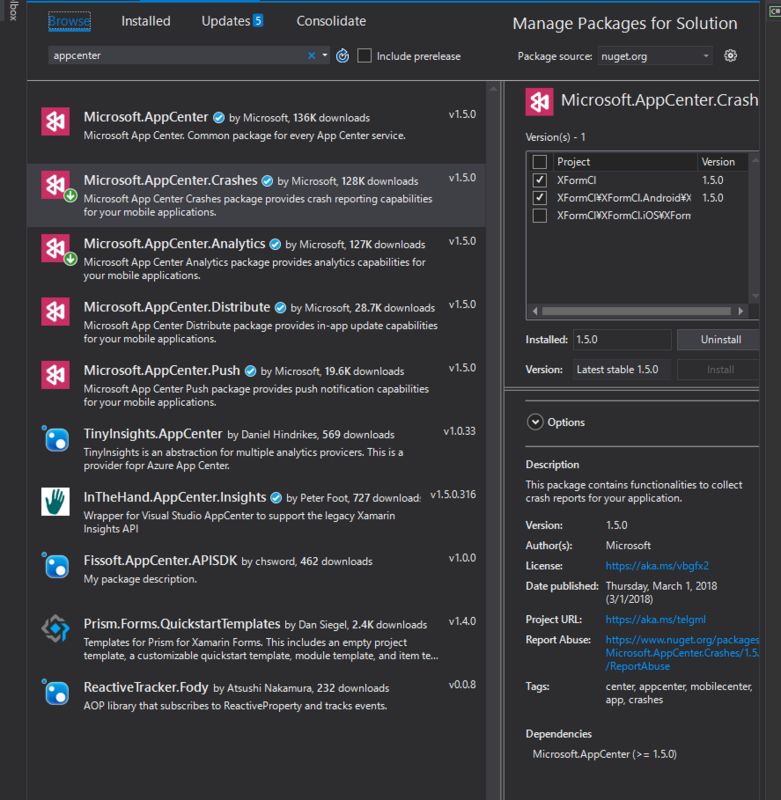Enable Include prerelease checkbox
This screenshot has height=800, width=781.
coord(364,56)
